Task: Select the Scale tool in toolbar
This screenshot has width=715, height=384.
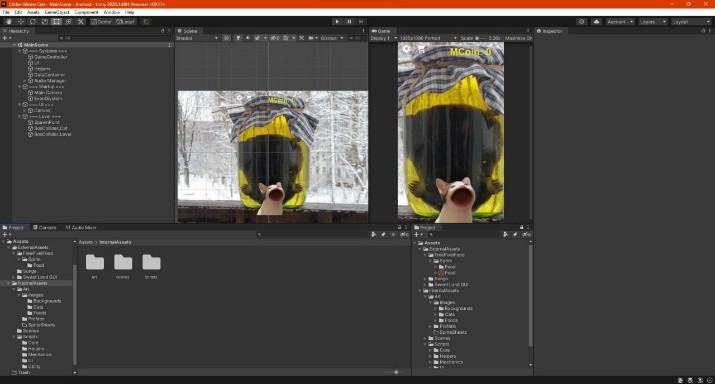Action: click(45, 21)
